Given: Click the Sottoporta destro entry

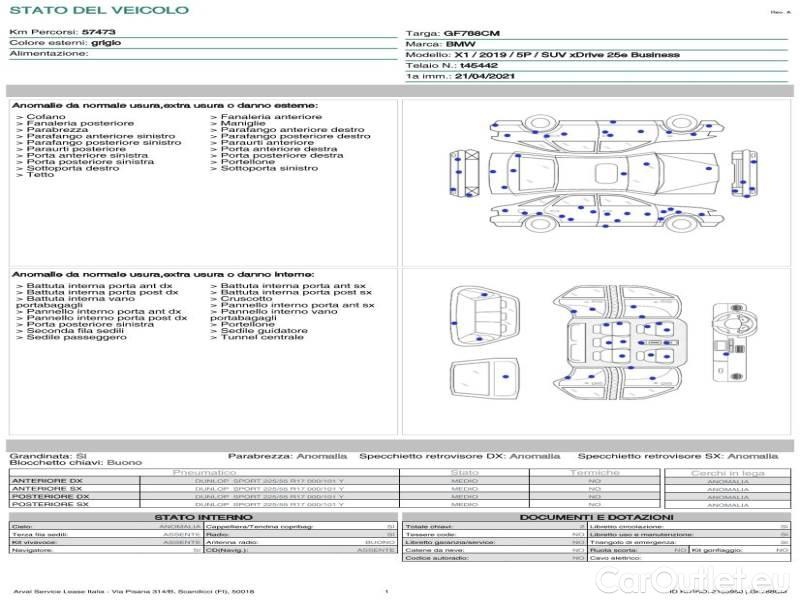Looking at the screenshot, I should coord(68,168).
